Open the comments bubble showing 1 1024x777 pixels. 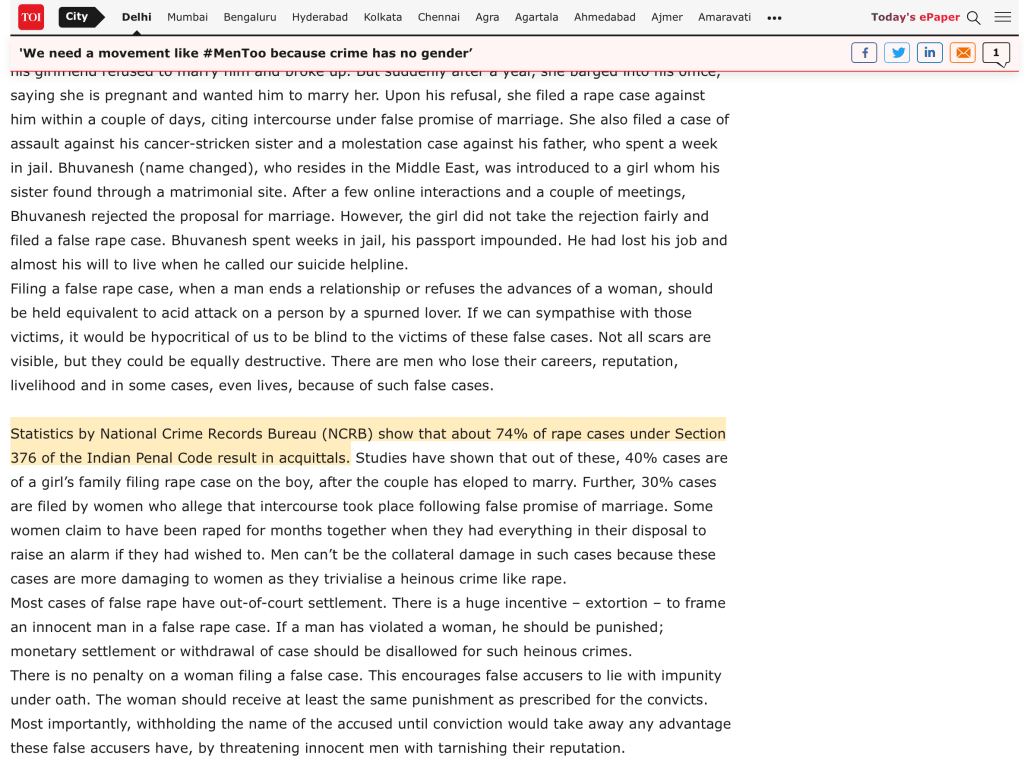coord(996,53)
